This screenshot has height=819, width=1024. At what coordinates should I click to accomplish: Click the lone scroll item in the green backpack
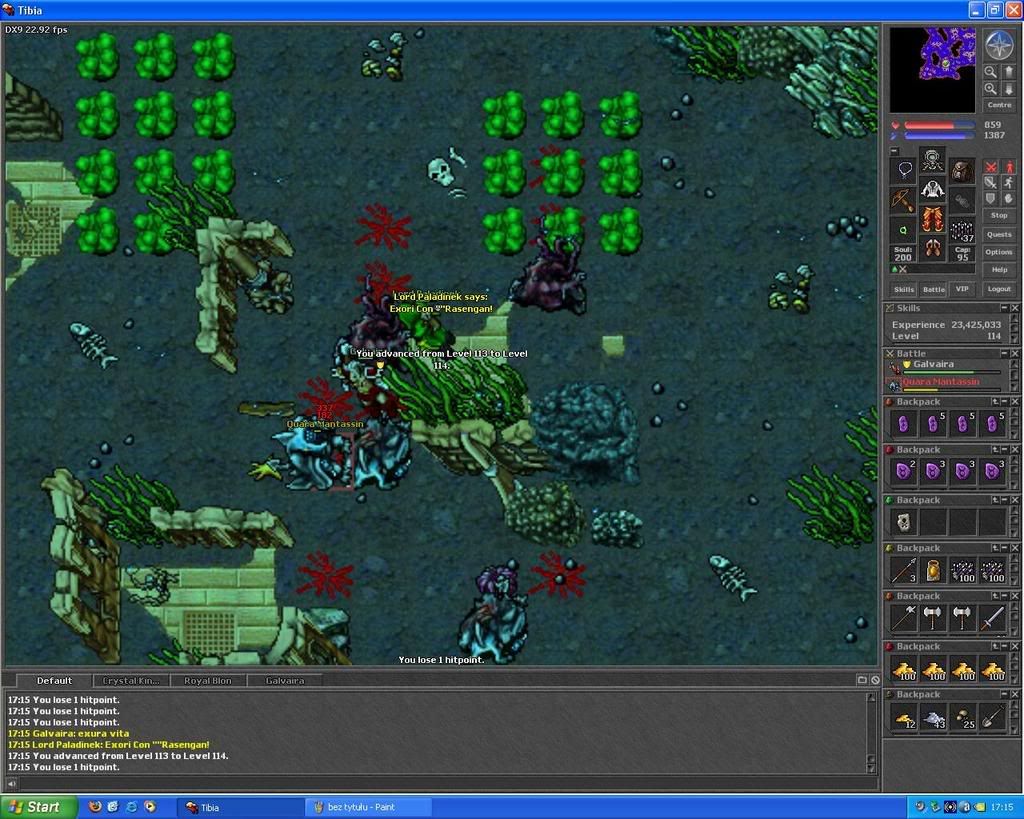[904, 522]
